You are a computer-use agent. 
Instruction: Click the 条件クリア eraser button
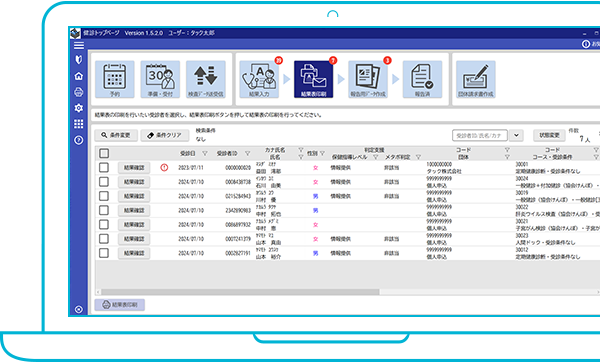tap(165, 135)
